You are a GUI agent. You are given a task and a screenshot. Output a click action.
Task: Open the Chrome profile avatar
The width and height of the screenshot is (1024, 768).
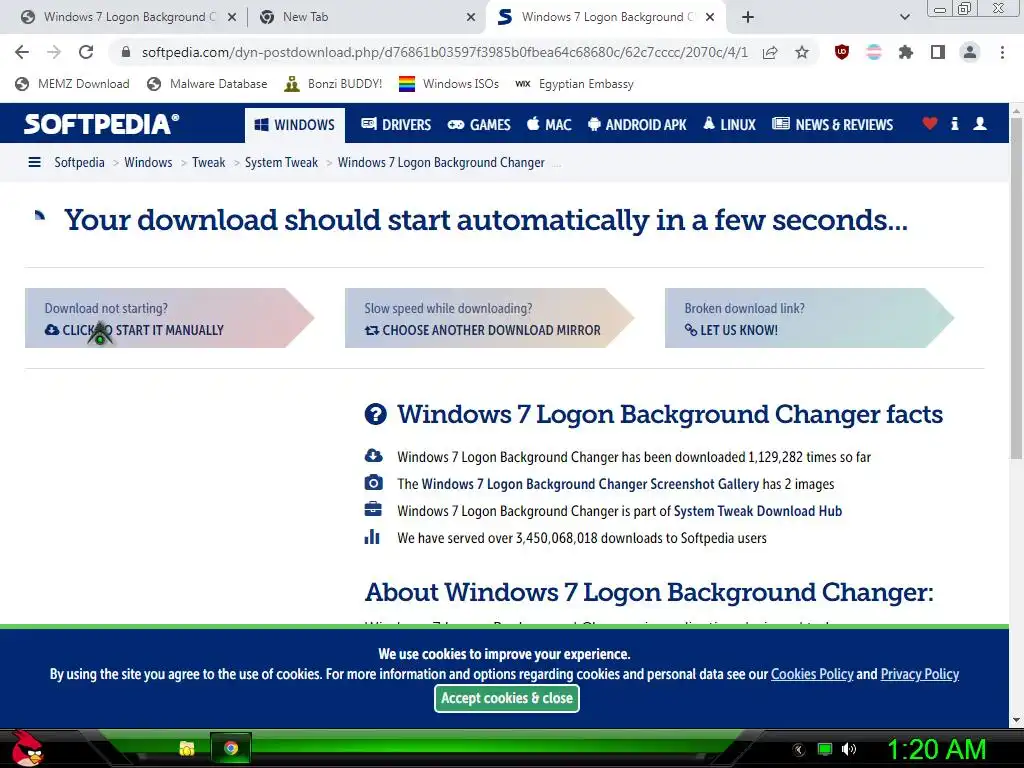click(970, 52)
